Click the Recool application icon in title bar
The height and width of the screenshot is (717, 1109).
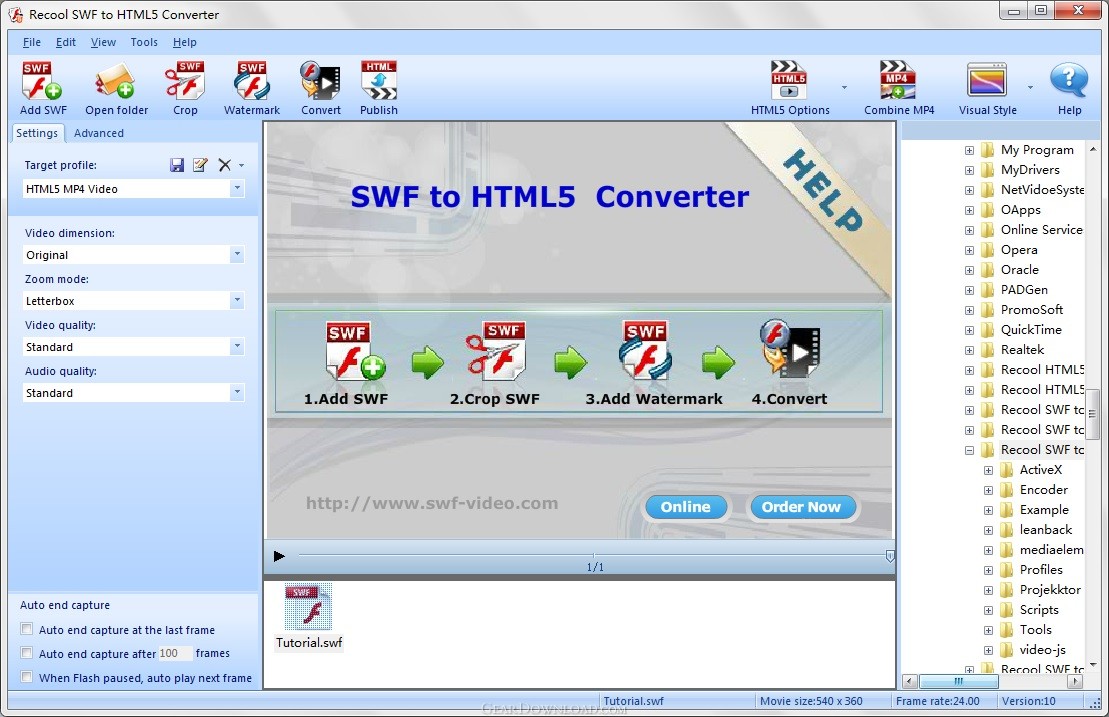(15, 14)
